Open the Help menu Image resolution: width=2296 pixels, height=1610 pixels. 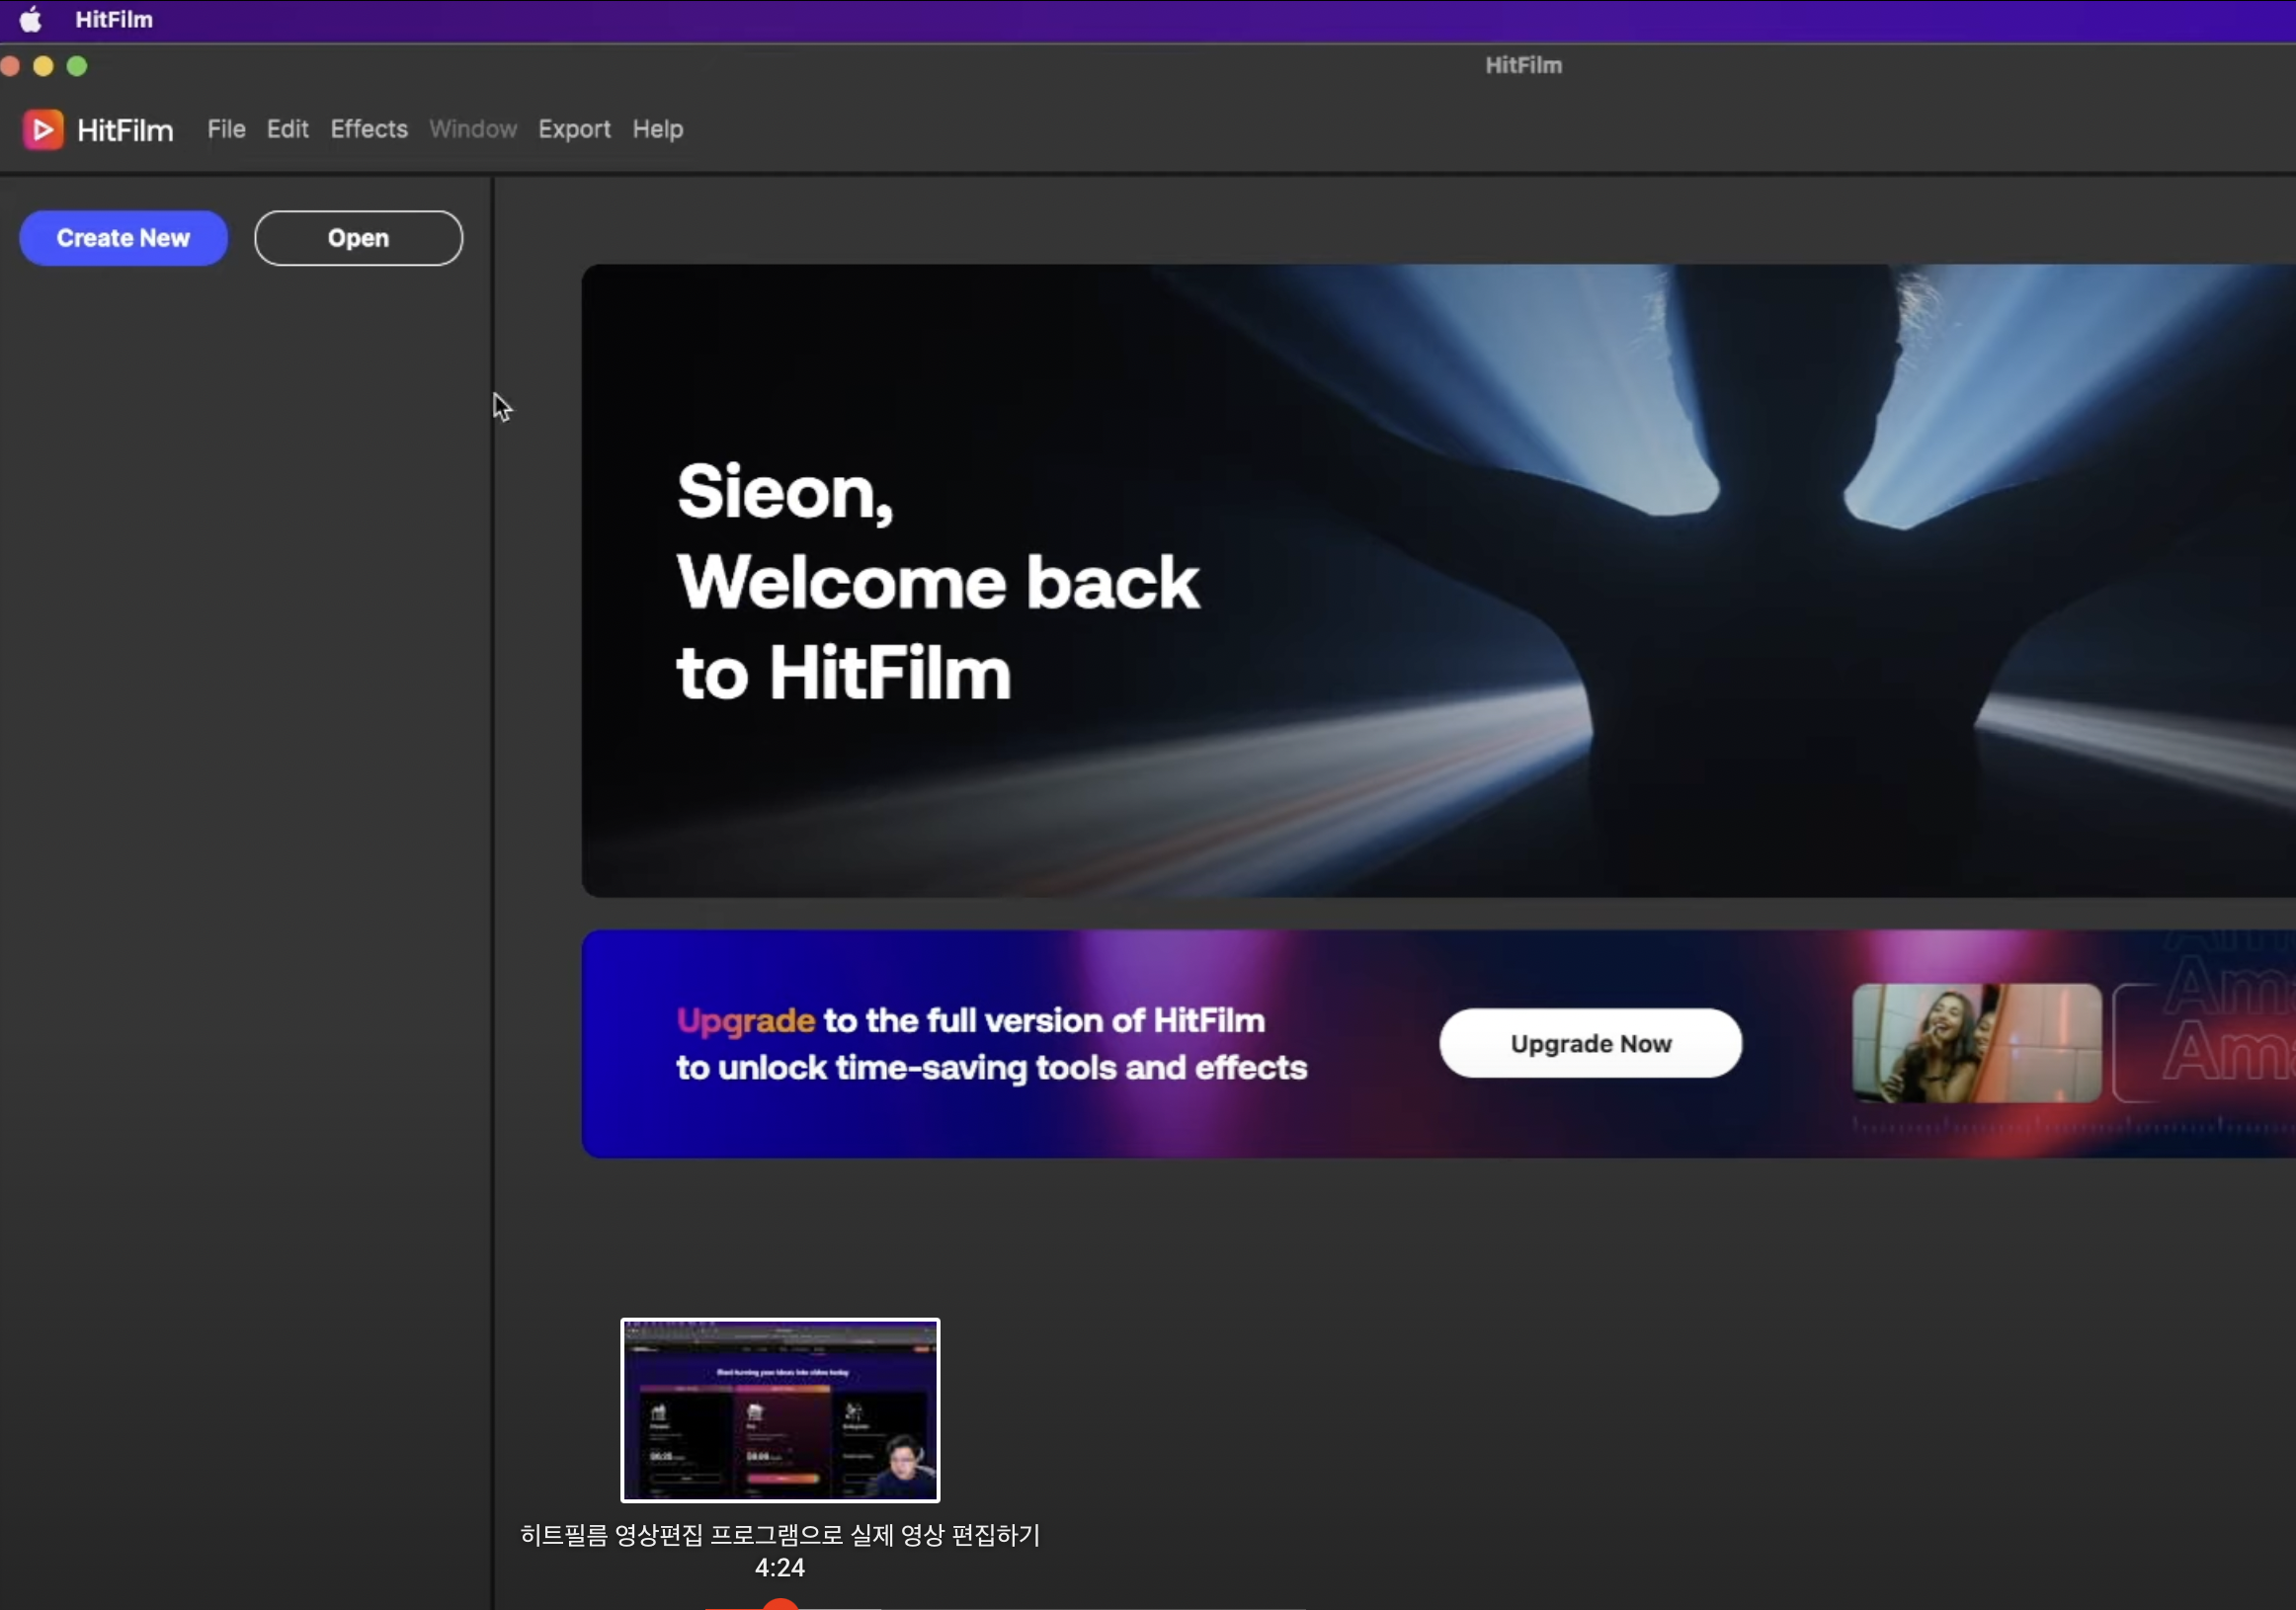[x=657, y=129]
